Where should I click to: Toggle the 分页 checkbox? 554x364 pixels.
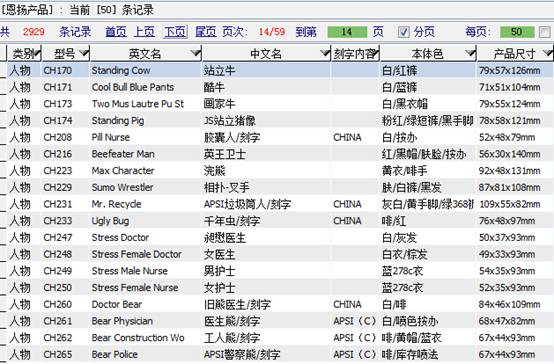(403, 32)
